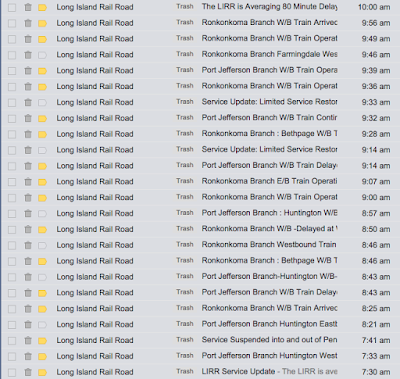This screenshot has height=379, width=400.
Task: Select the checkbox on the 9:56 am row
Action: 12,23
